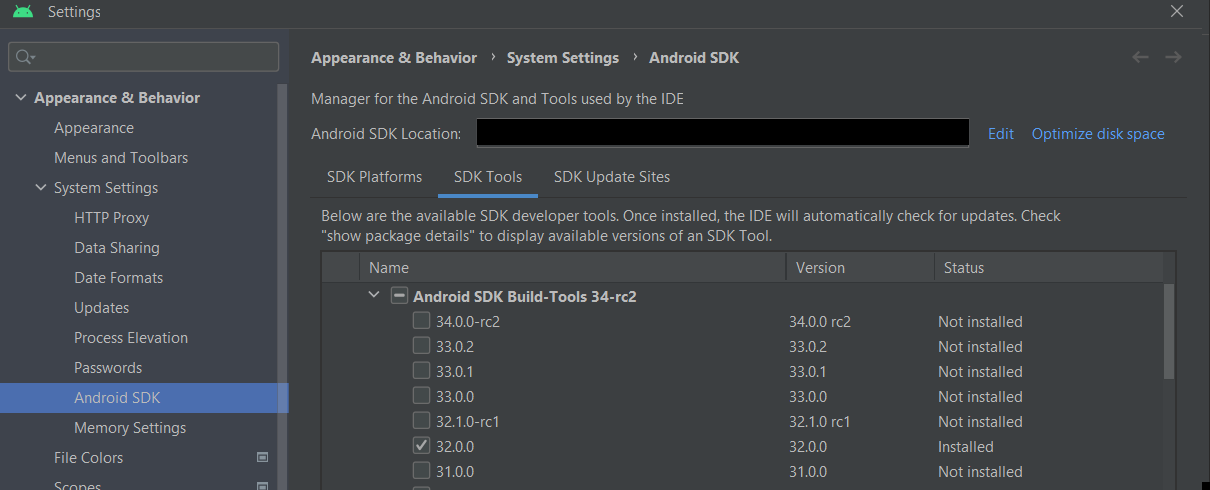Select Data Sharing settings
The image size is (1210, 490).
117,248
